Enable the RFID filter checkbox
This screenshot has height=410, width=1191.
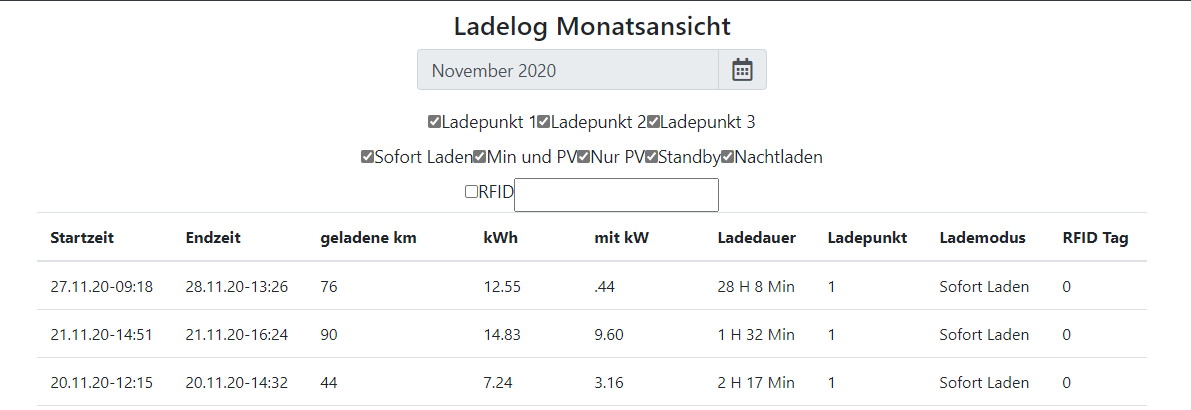pos(471,192)
